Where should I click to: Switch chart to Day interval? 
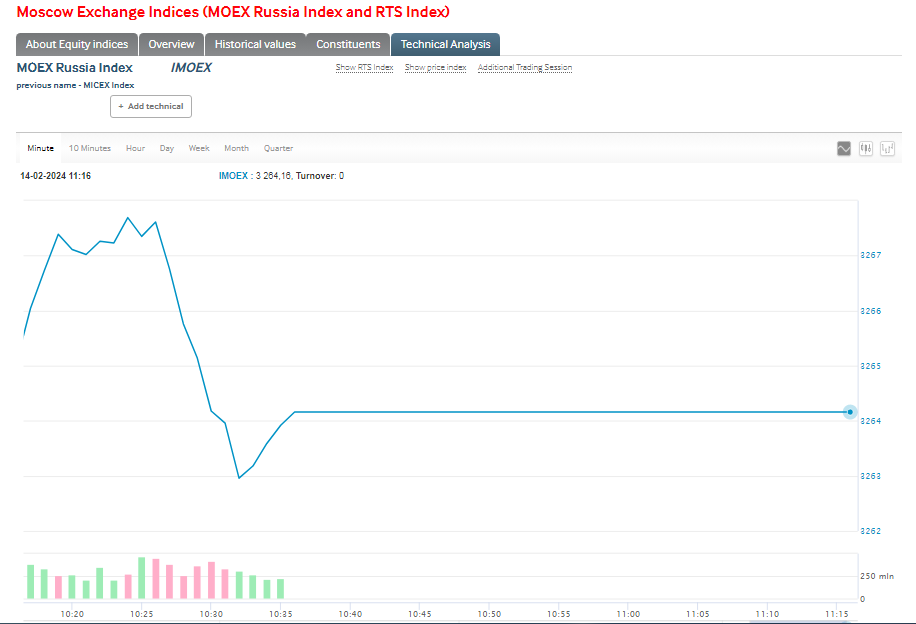167,148
